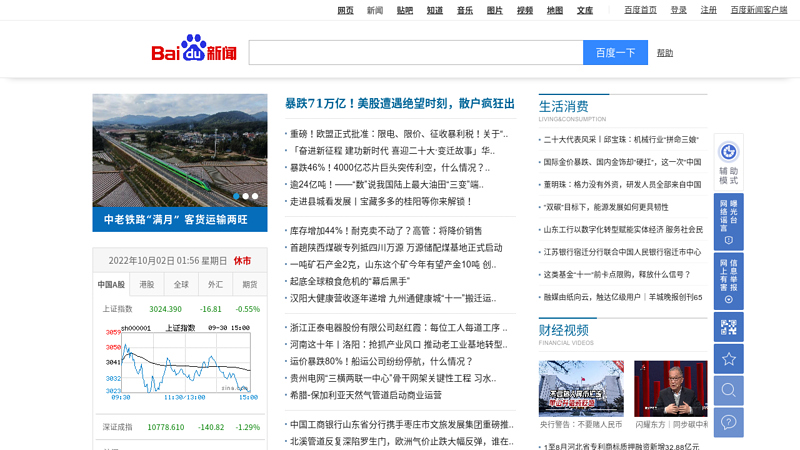
Task: Open the 辅助模式 accessibility icon
Action: point(729,162)
